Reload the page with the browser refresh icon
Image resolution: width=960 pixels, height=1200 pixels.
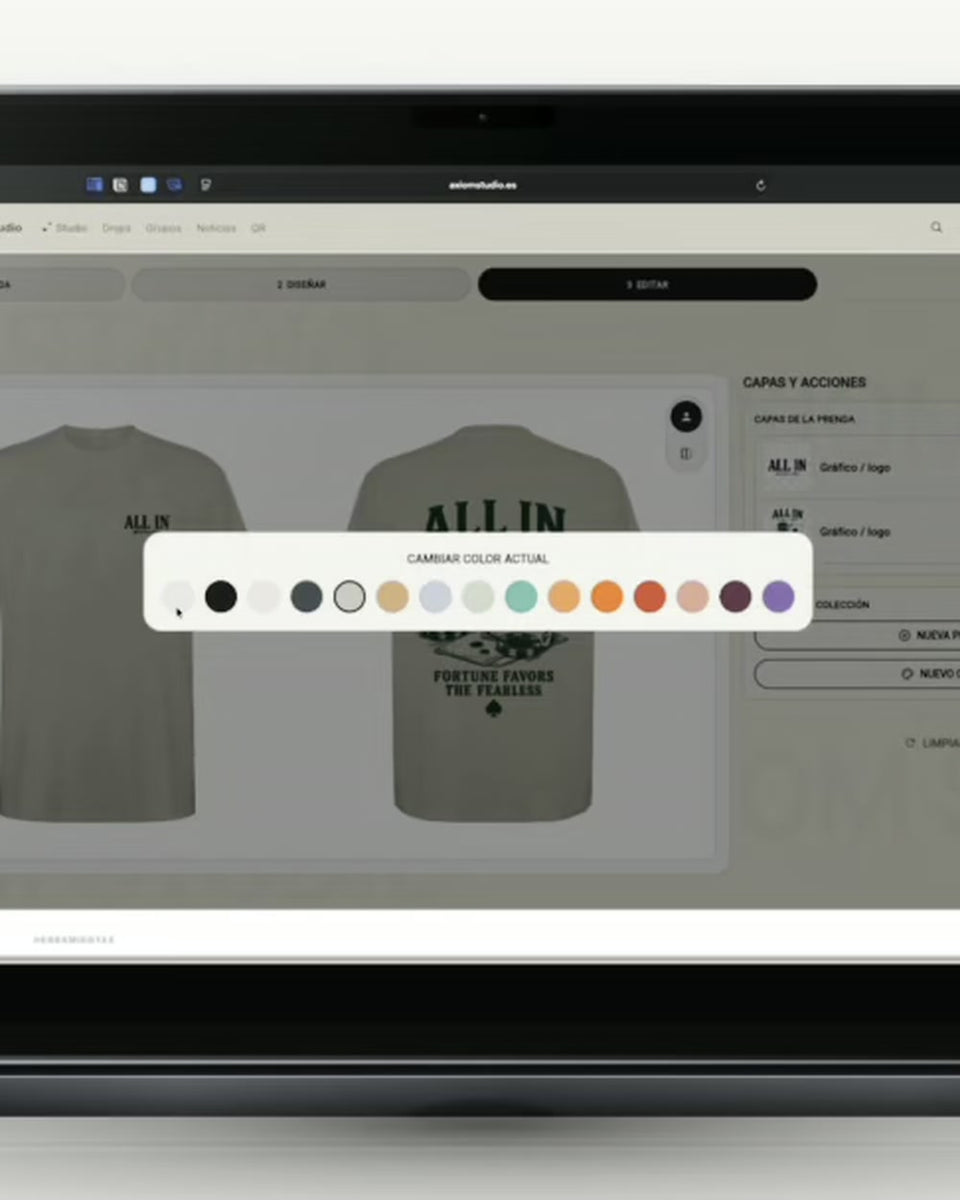pos(760,185)
